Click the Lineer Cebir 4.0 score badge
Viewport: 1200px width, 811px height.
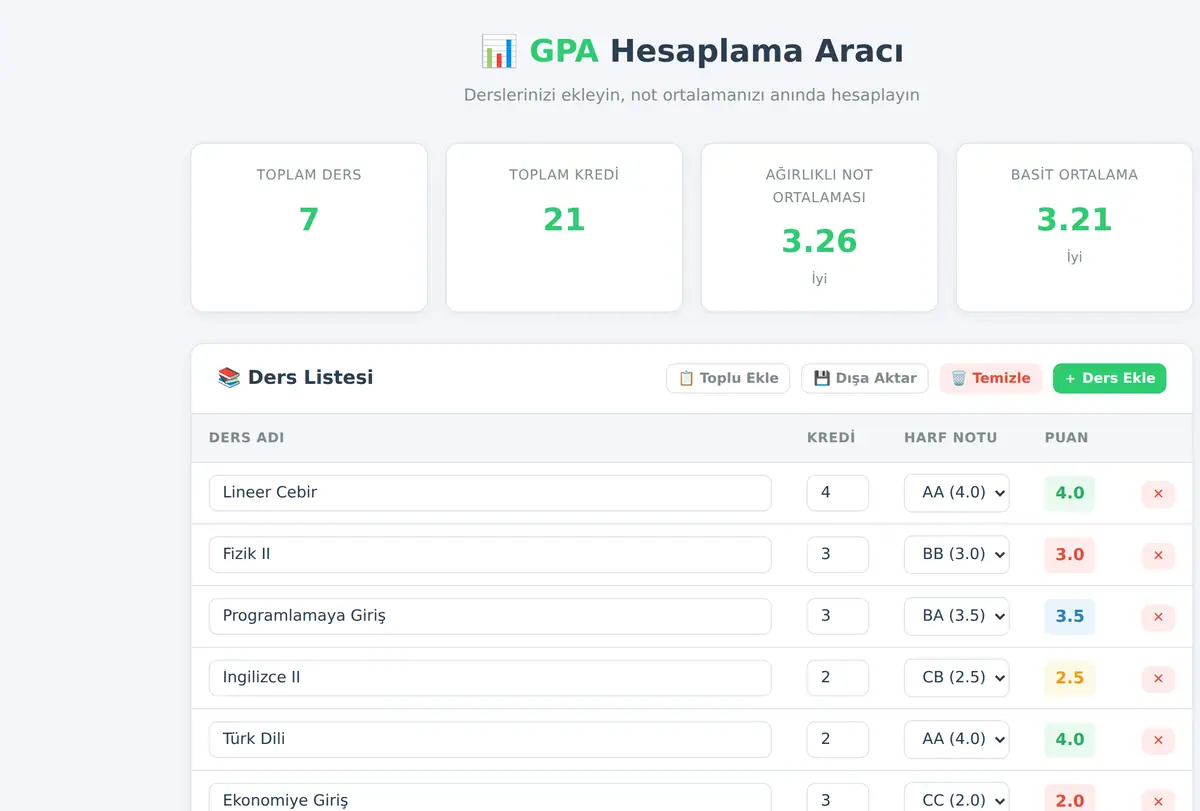pos(1070,493)
